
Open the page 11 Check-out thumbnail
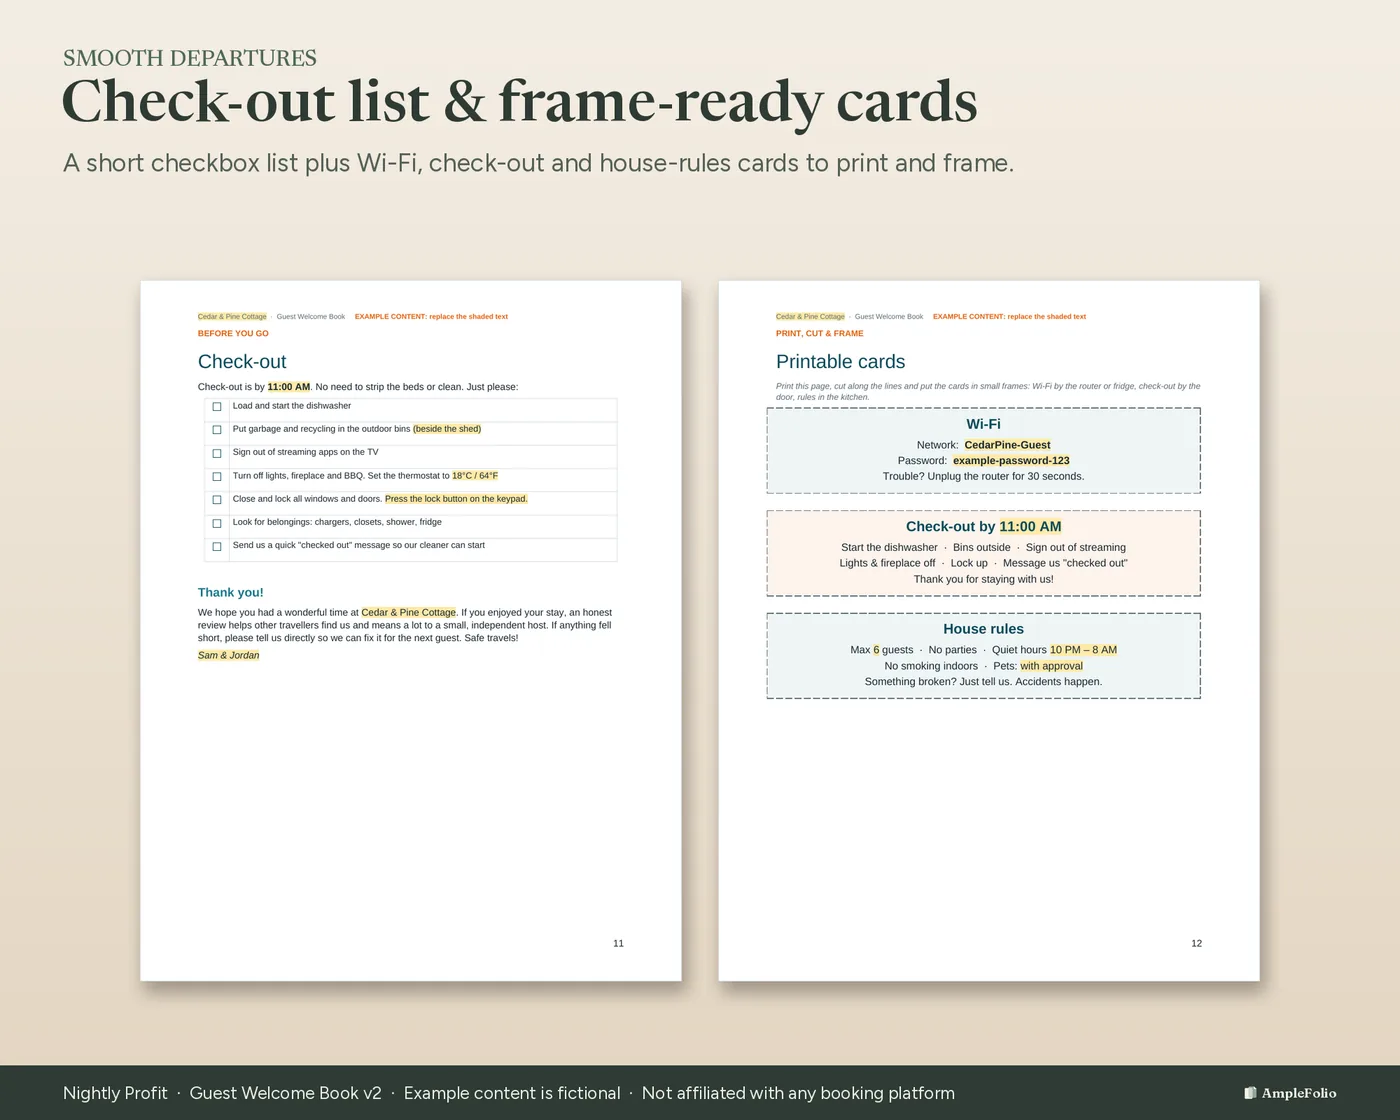point(411,631)
